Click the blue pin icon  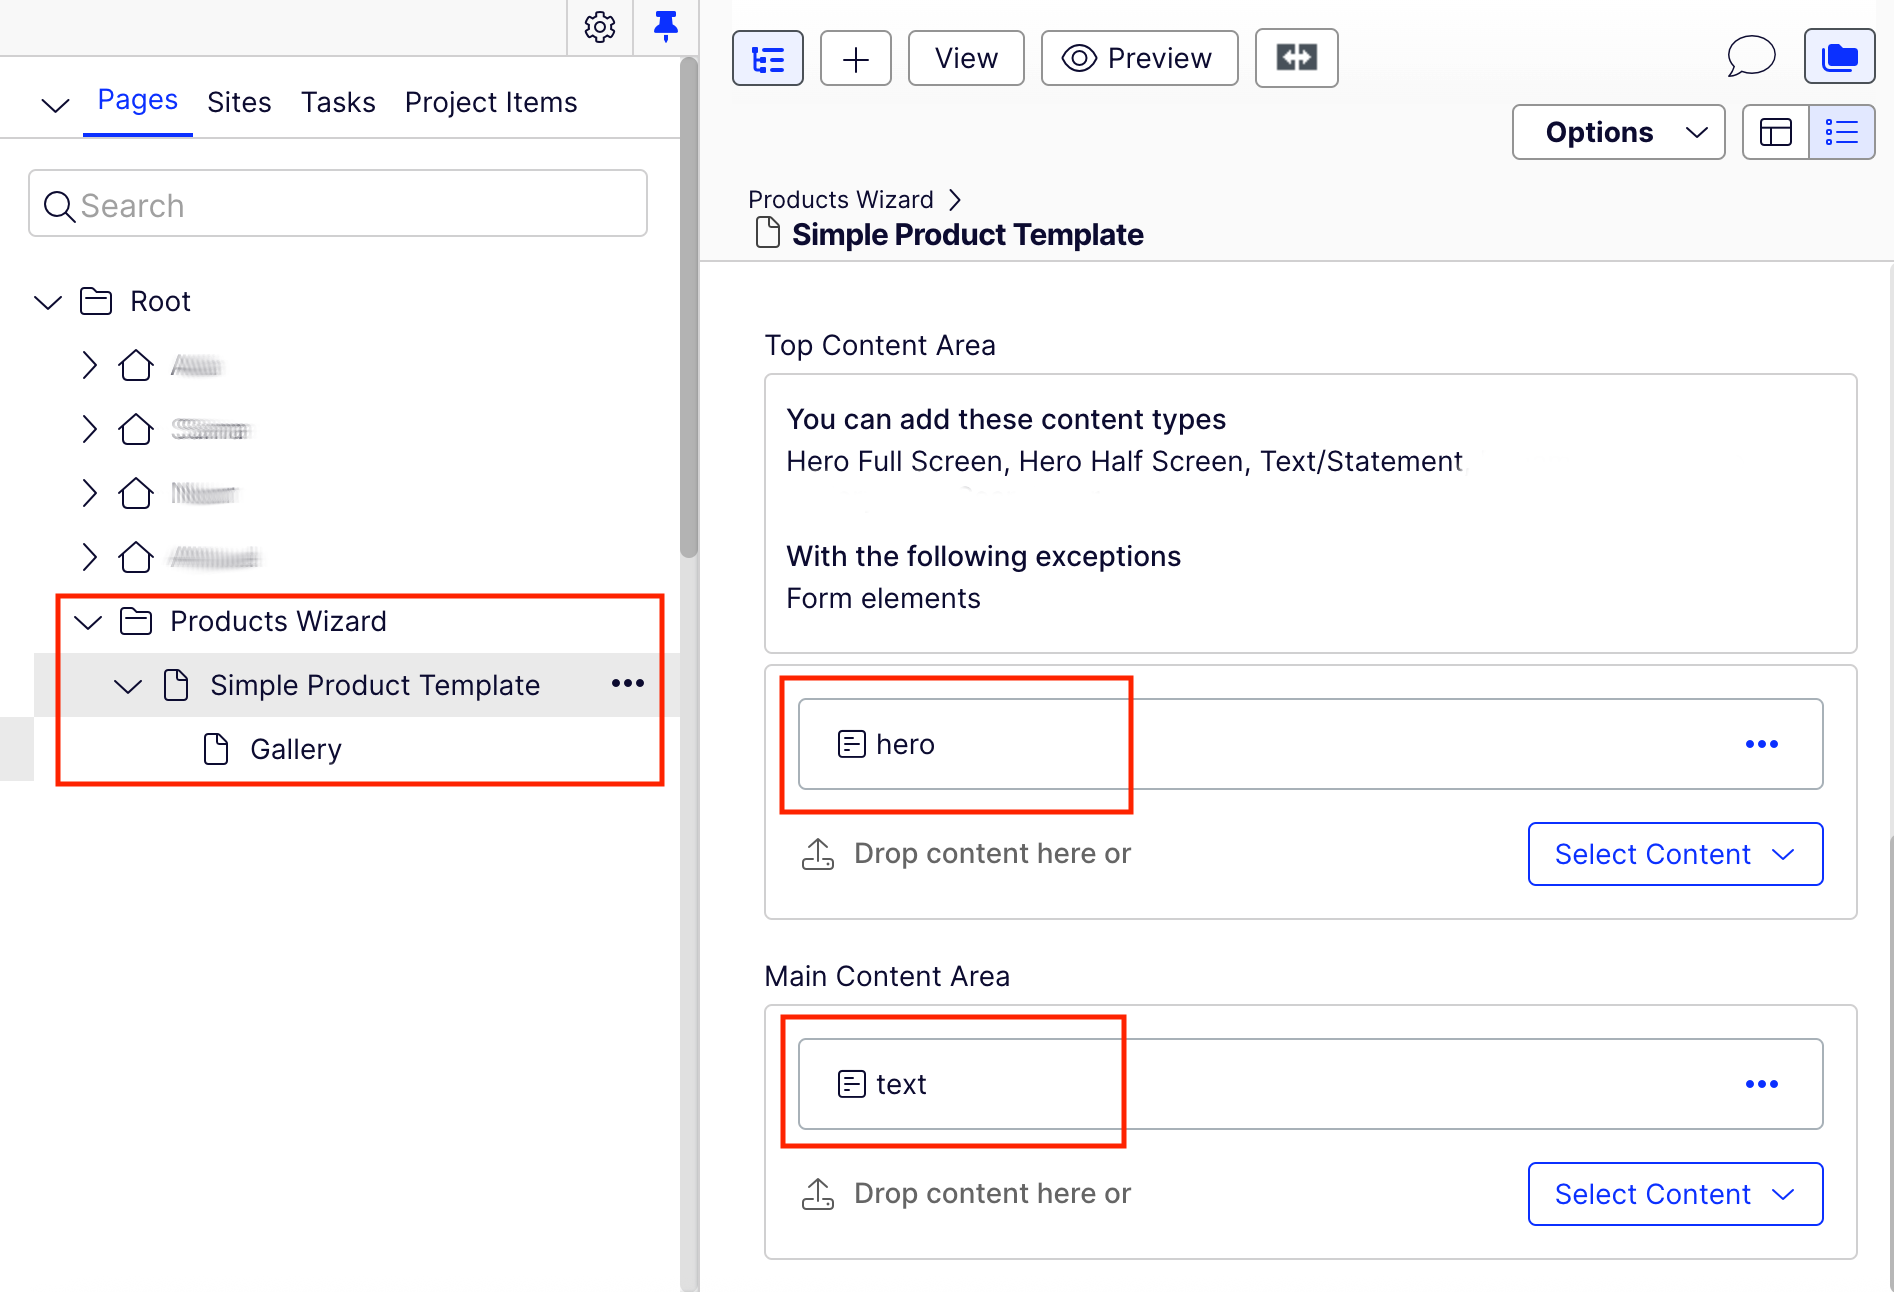(x=665, y=27)
